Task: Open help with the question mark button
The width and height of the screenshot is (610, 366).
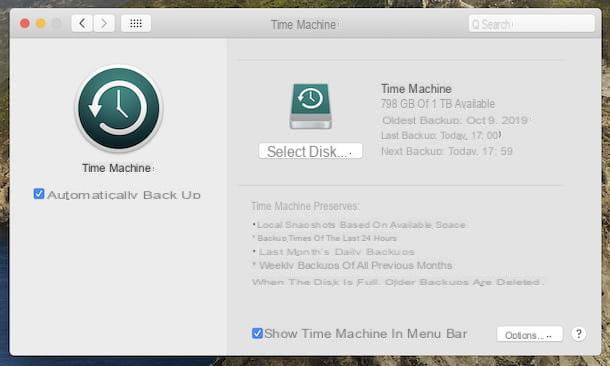Action: click(x=578, y=334)
